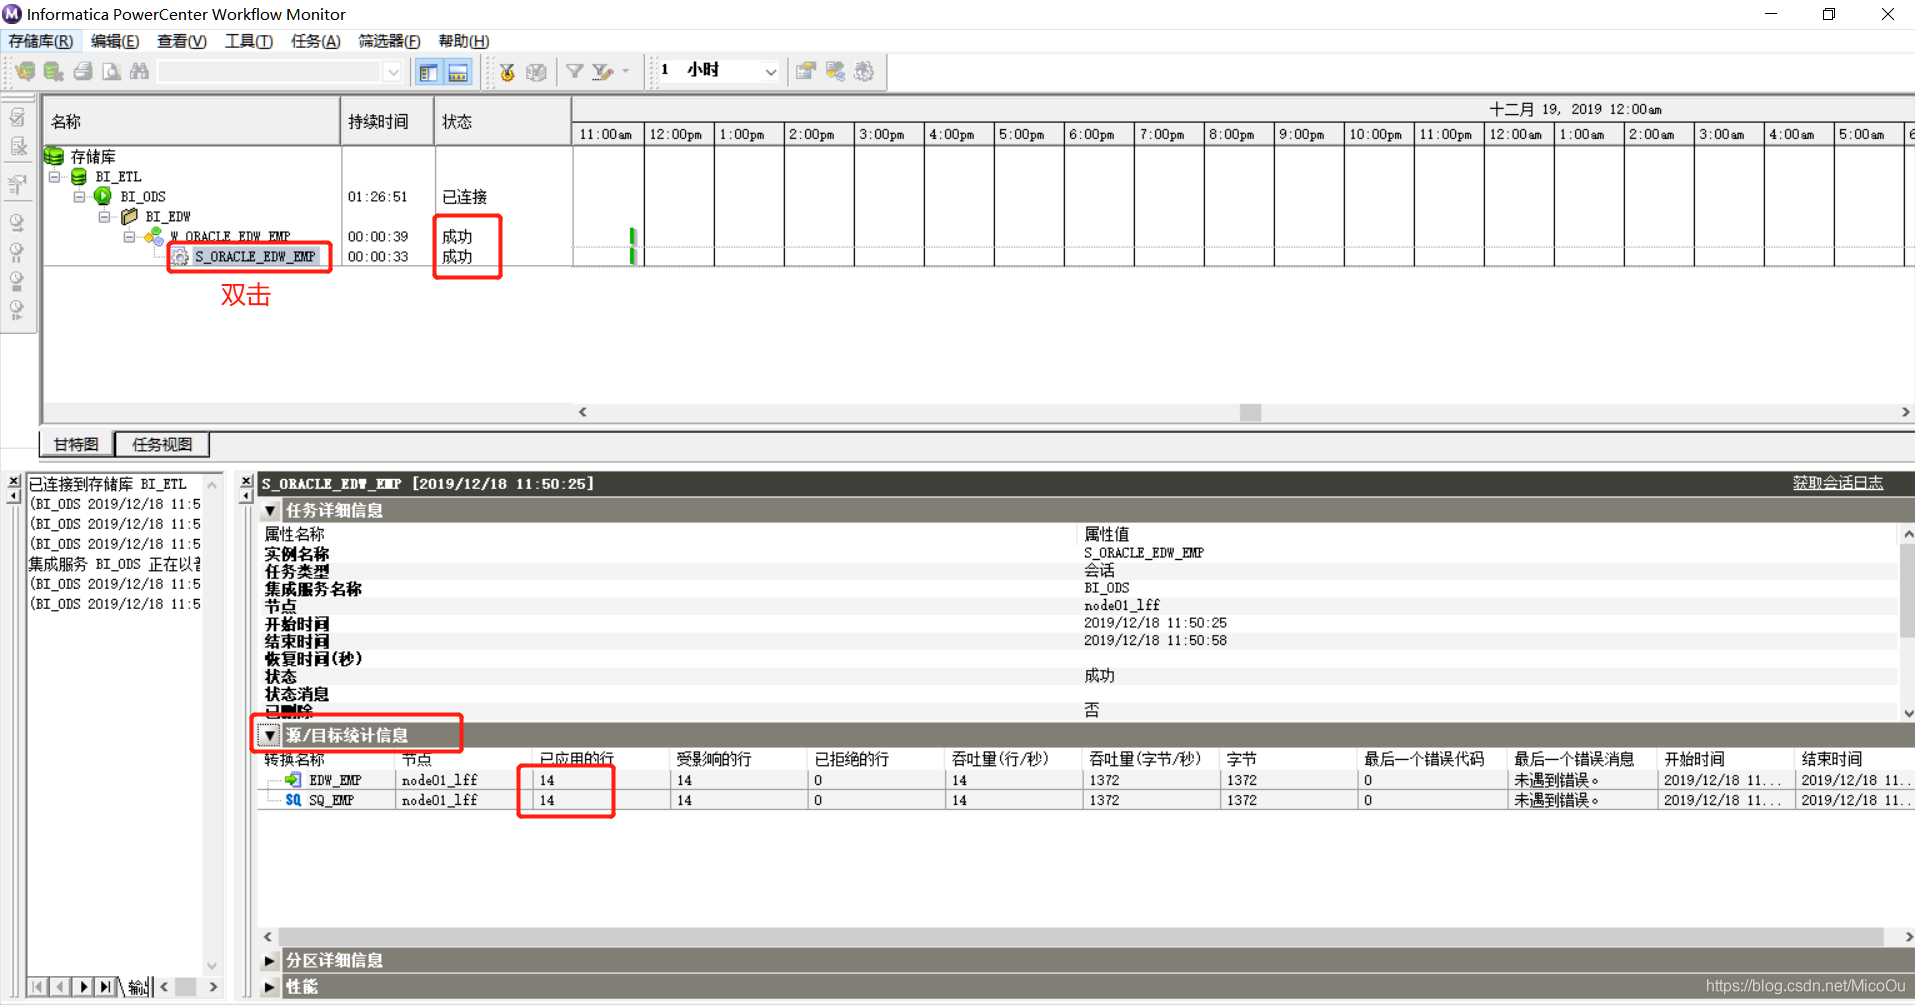1915x1005 pixels.
Task: Expand the 分区详细信息 section
Action: [270, 961]
